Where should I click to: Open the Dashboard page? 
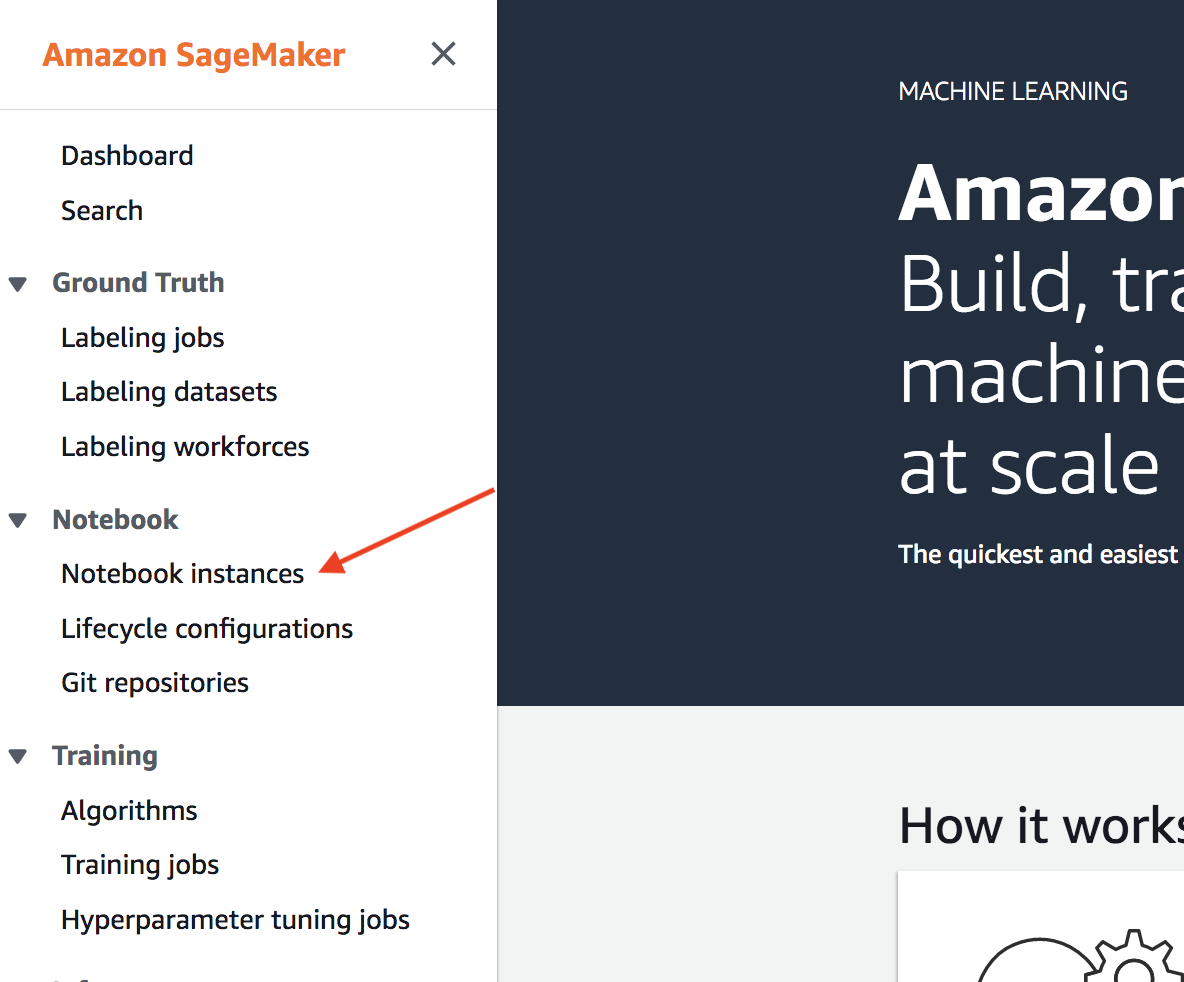pyautogui.click(x=127, y=156)
